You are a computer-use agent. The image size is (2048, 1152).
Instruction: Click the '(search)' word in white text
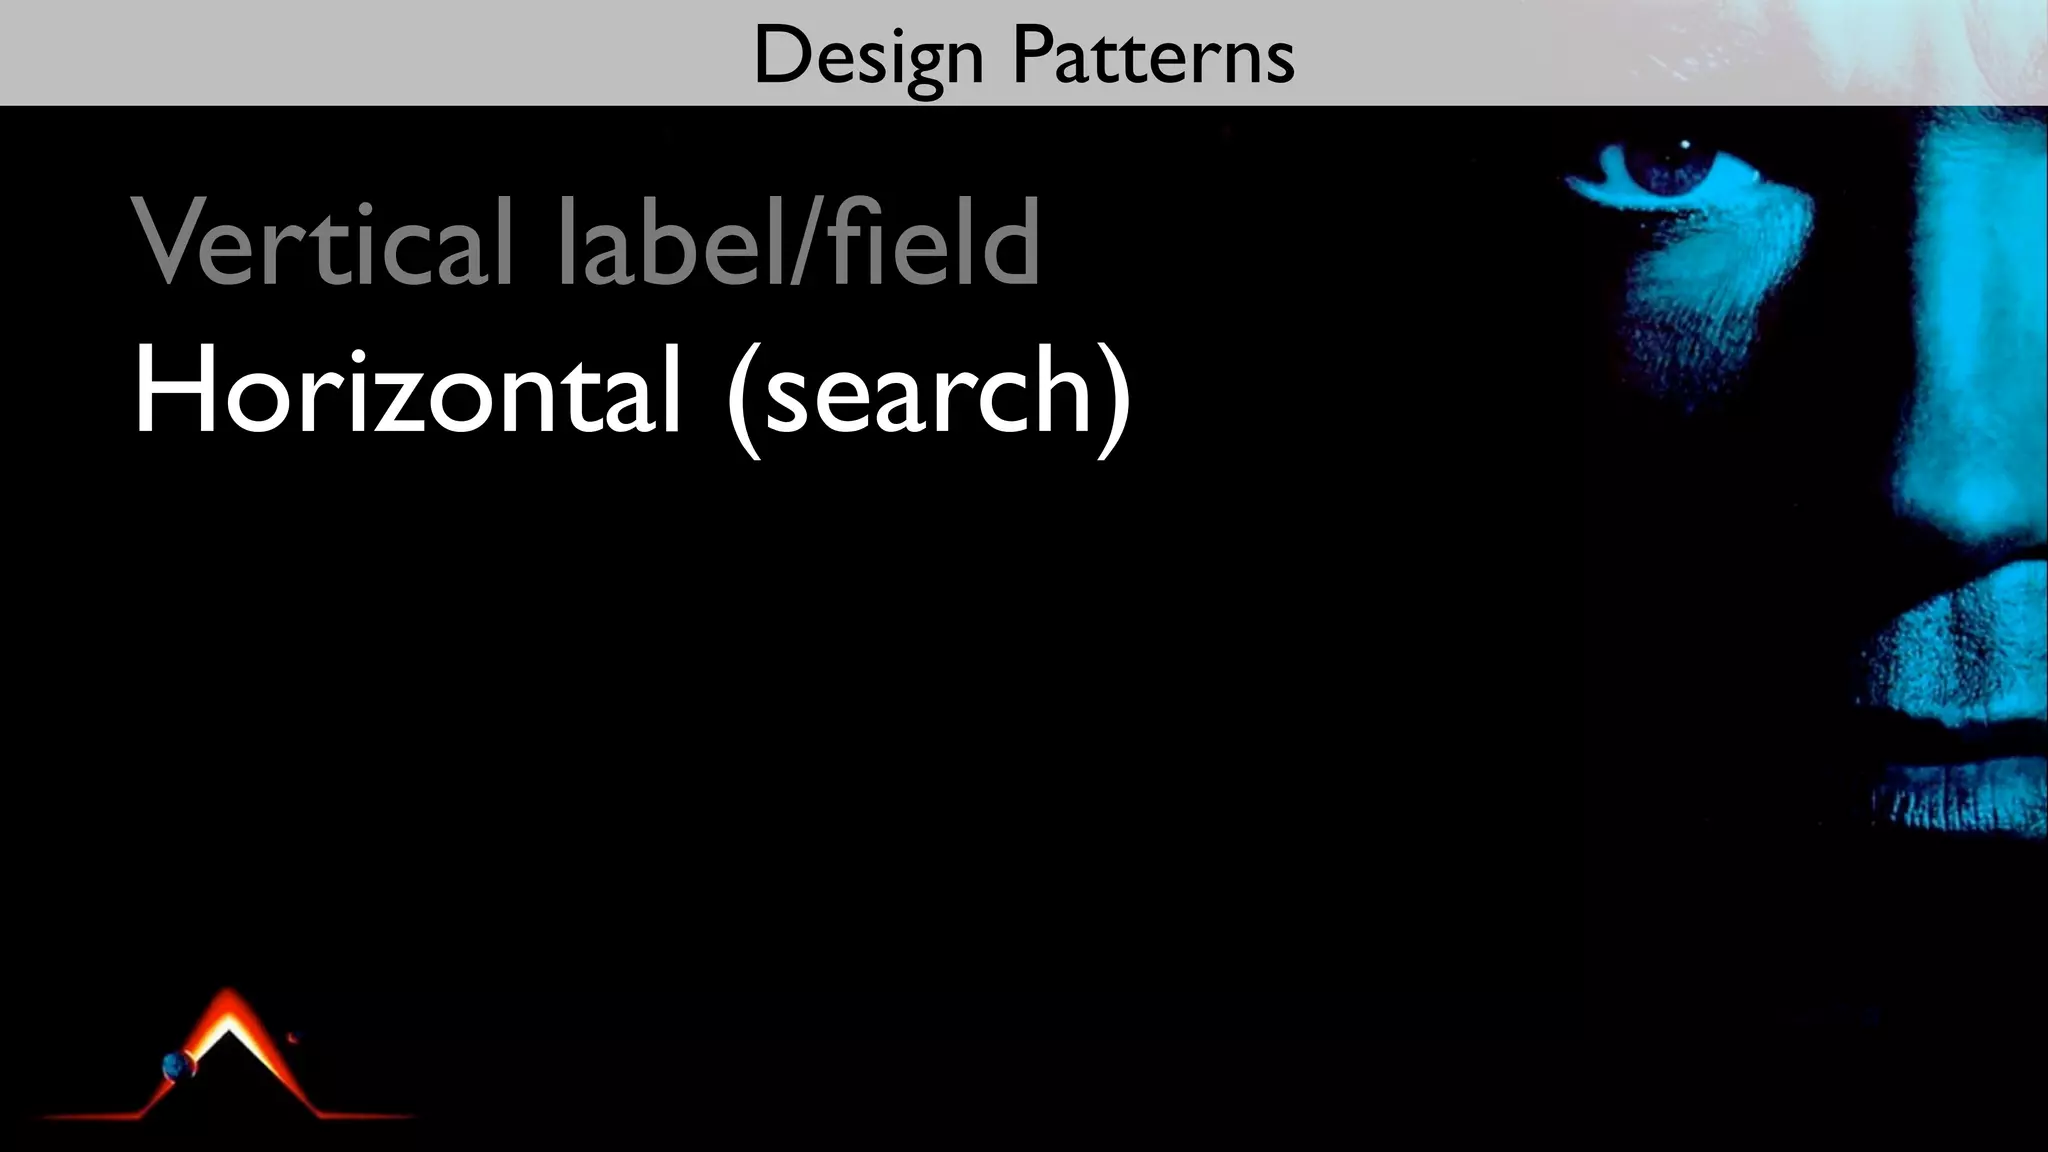(x=930, y=392)
